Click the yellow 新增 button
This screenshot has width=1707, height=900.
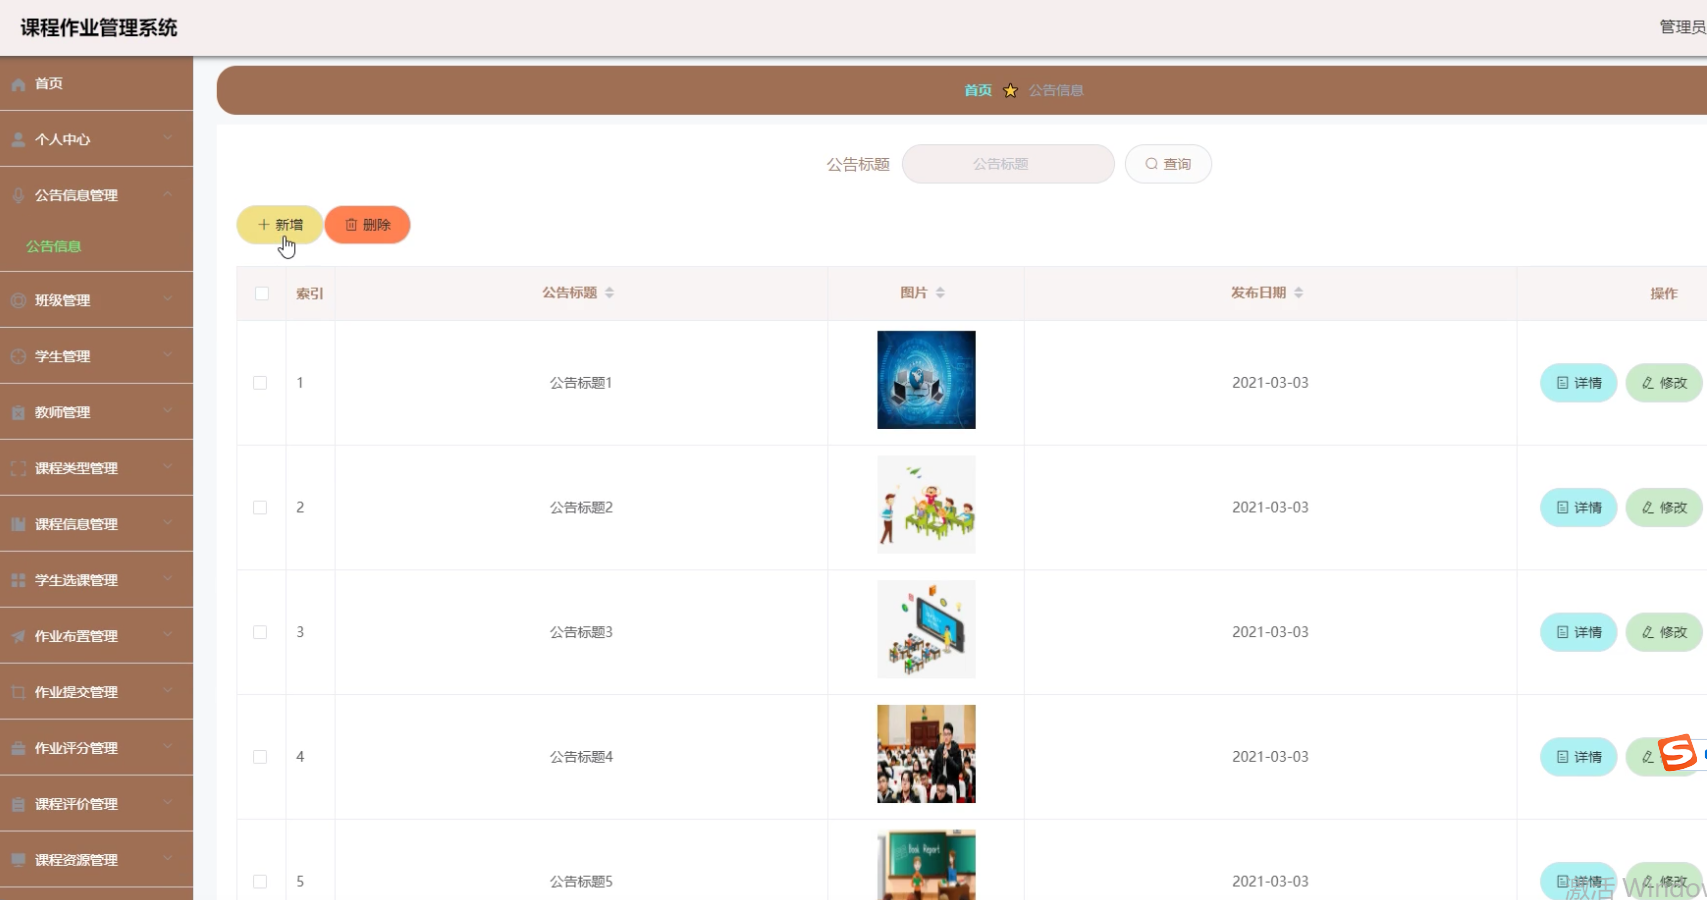tap(279, 225)
